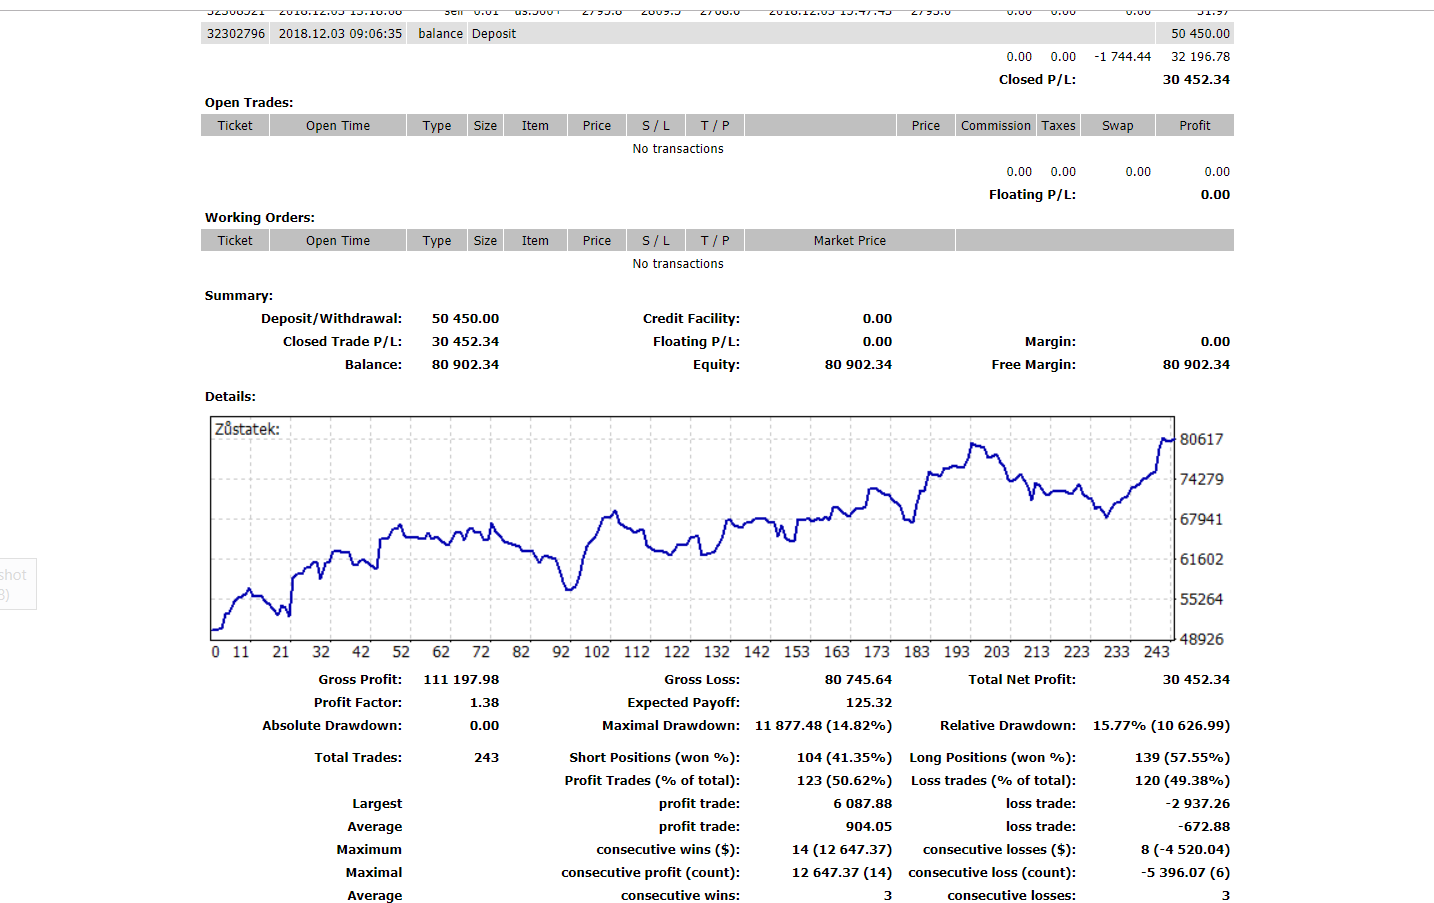
Task: Click the balance line chart
Action: tap(692, 528)
